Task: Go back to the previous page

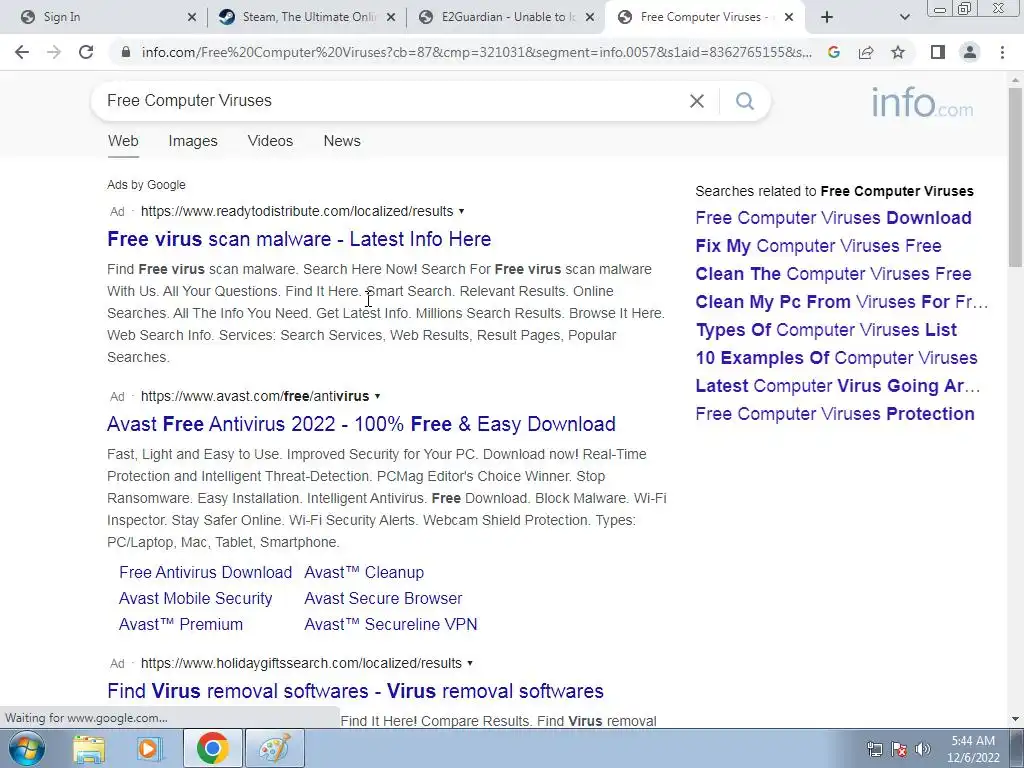Action: 22,52
